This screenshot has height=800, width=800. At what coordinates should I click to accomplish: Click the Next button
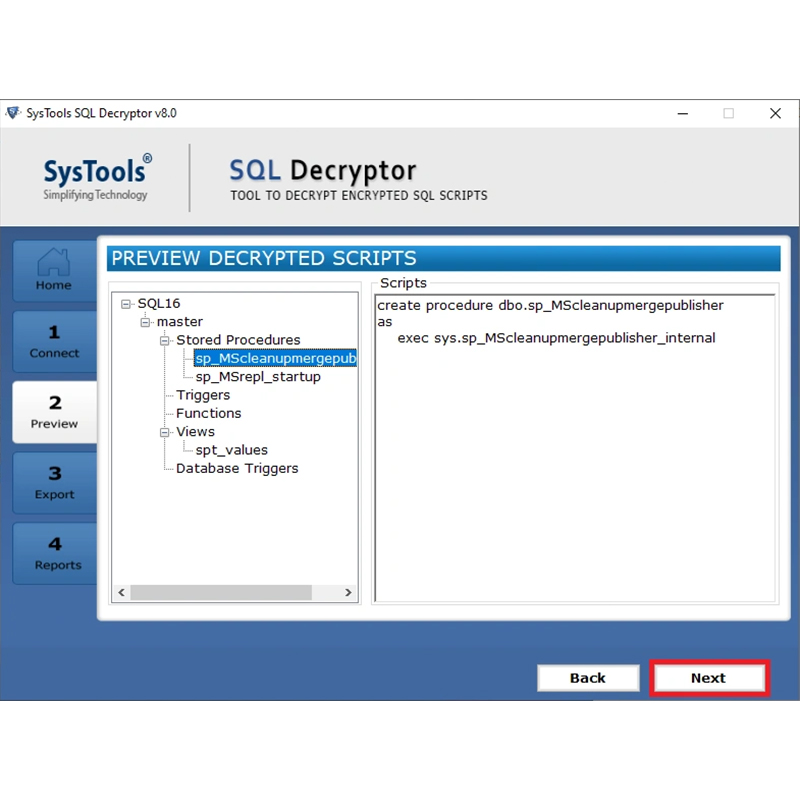coord(709,678)
